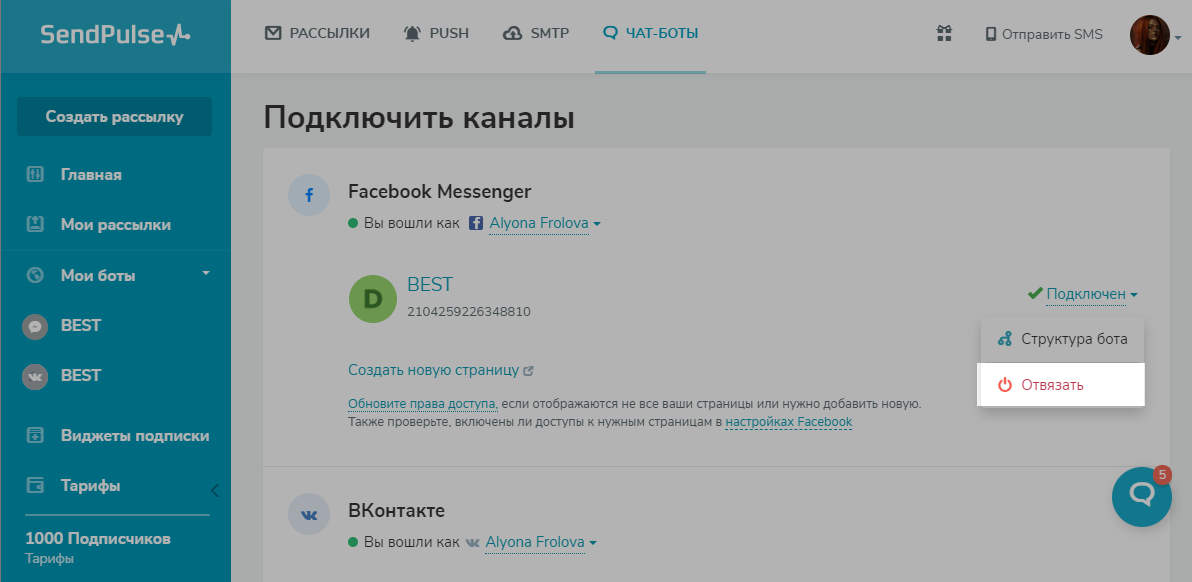Open Мои рассылки in sidebar

click(x=116, y=225)
